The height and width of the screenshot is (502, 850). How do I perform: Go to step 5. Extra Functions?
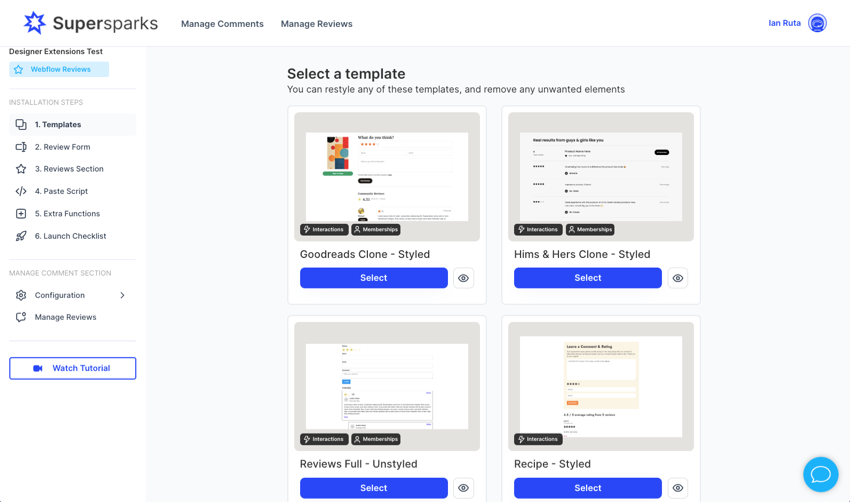(x=73, y=214)
